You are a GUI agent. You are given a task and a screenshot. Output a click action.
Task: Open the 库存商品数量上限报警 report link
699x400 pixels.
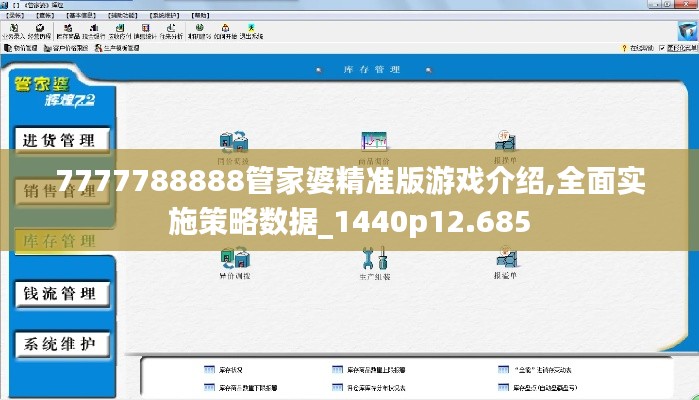coord(369,370)
